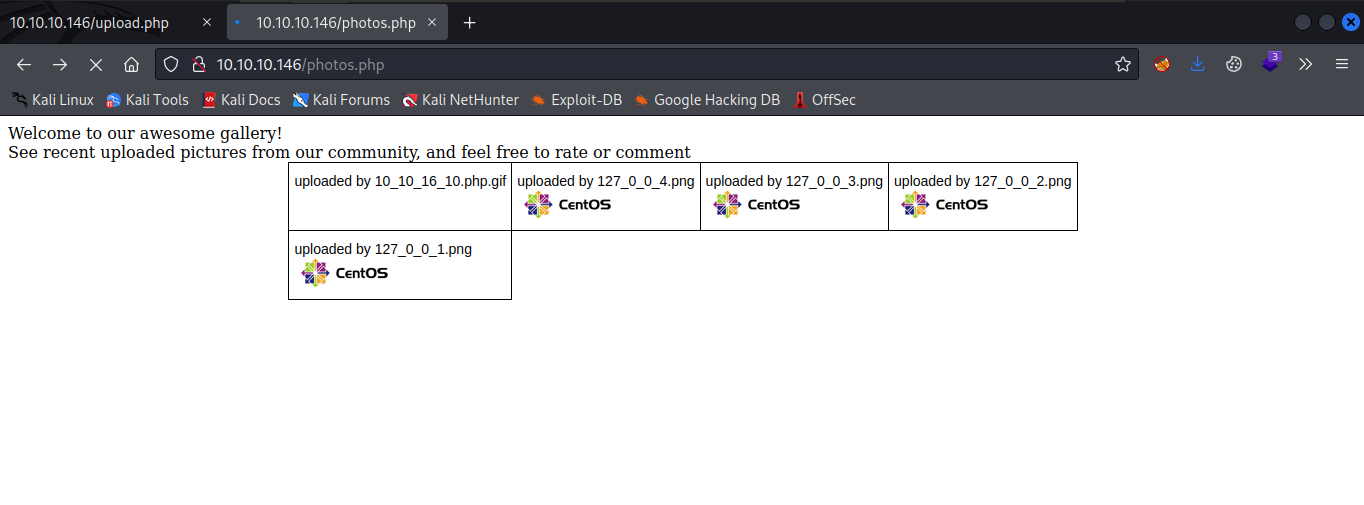This screenshot has height=505, width=1364.
Task: Navigate back to the previous page
Action: [24, 64]
